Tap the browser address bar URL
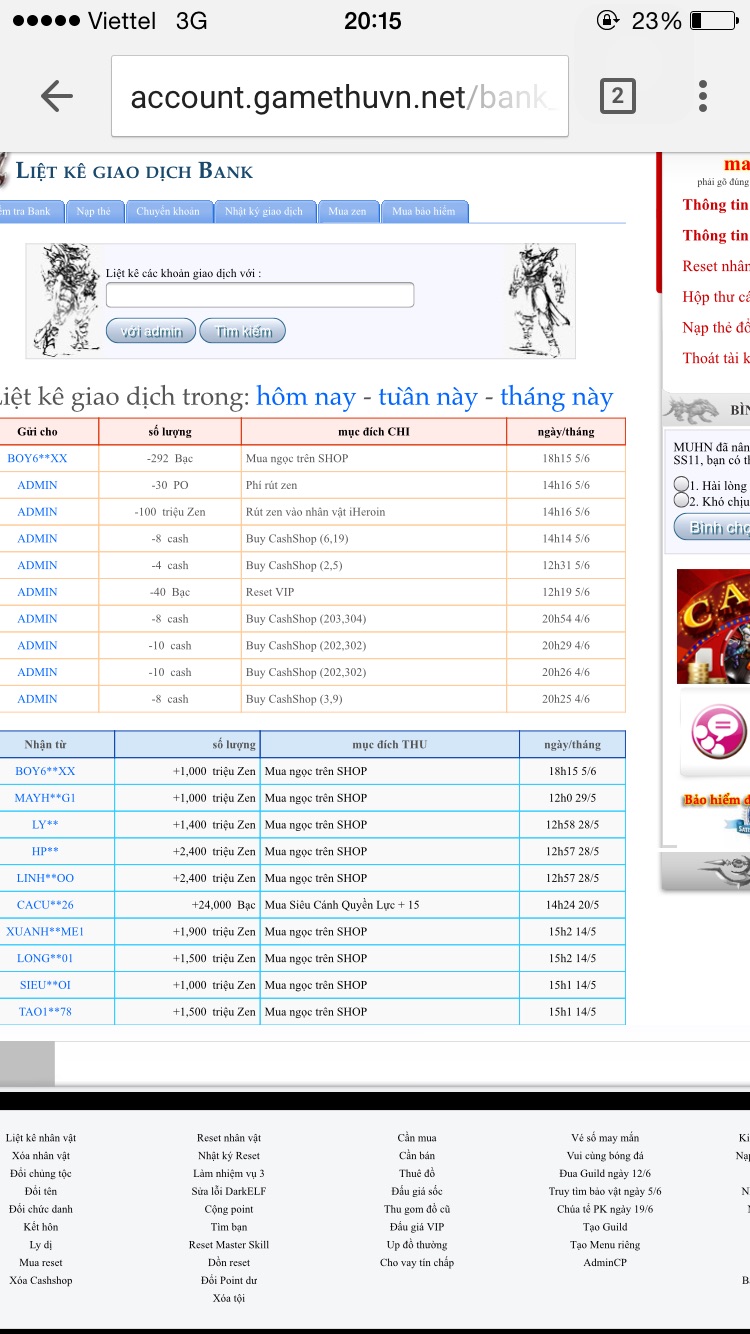Viewport: 750px width, 1334px height. click(340, 97)
